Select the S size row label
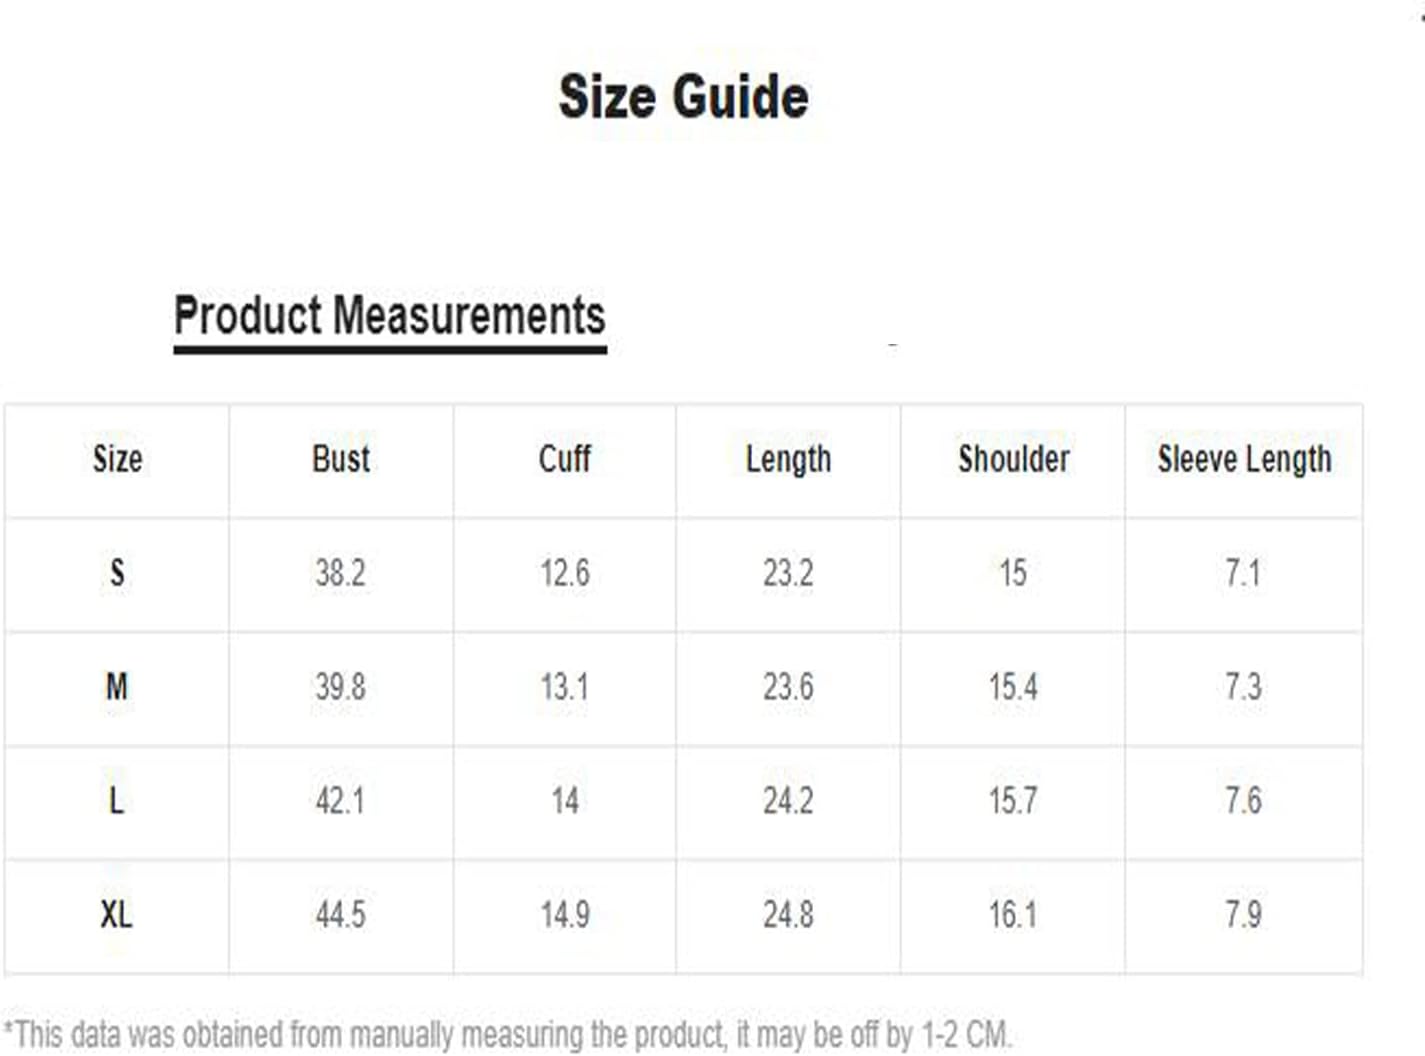The image size is (1425, 1056). pyautogui.click(x=117, y=573)
